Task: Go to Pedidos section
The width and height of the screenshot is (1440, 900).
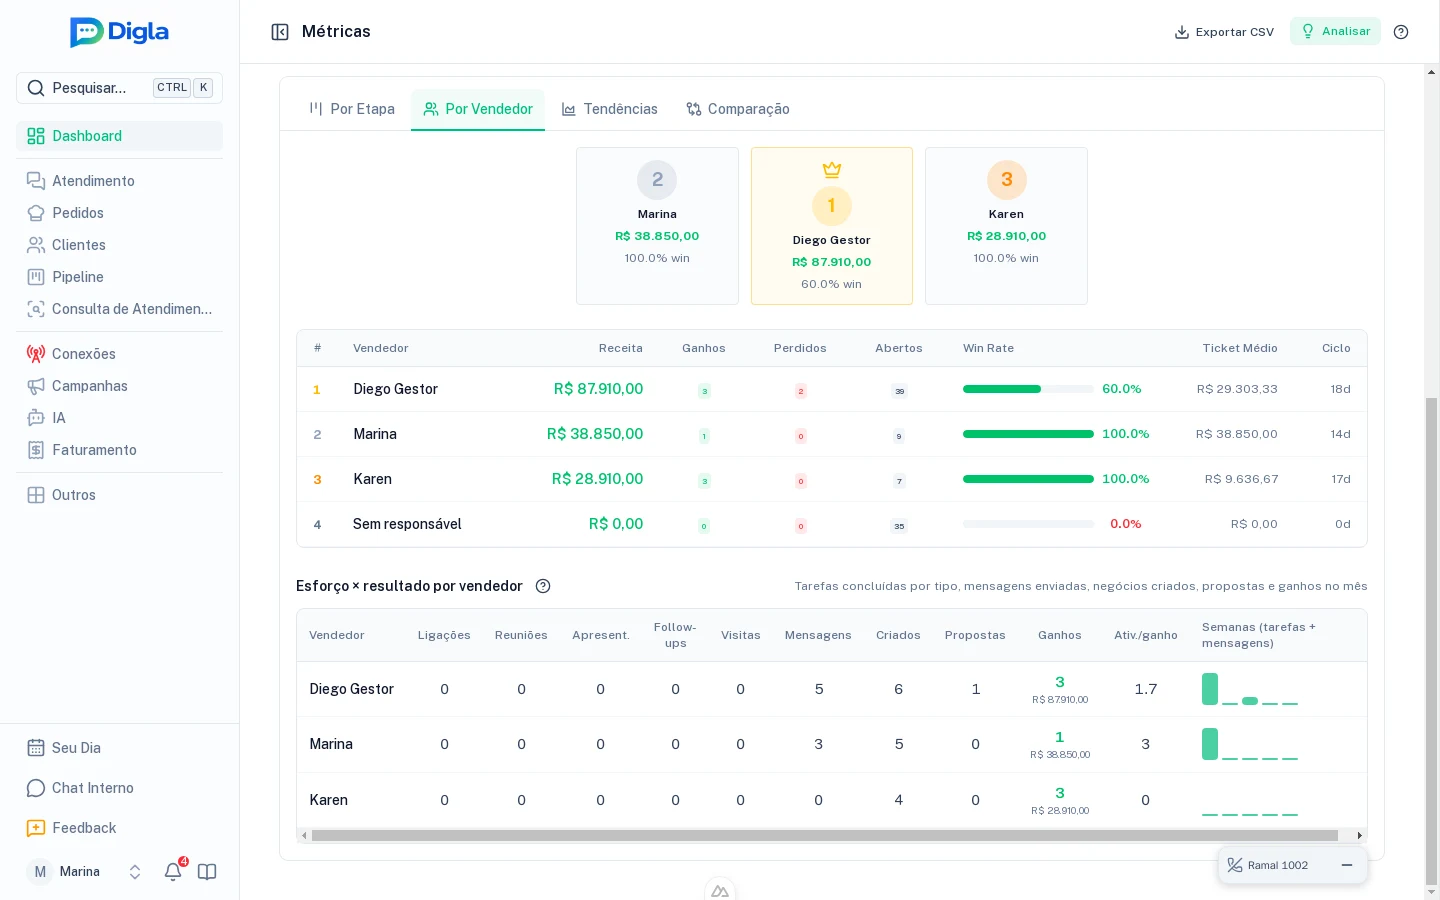Action: tap(119, 213)
